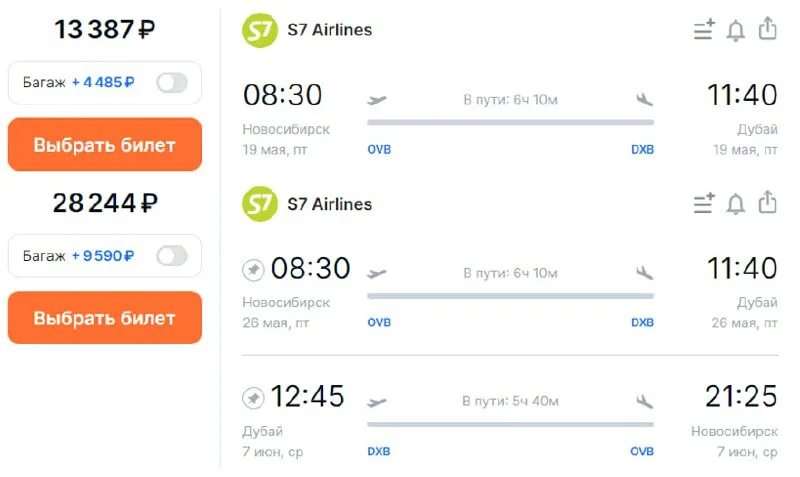
Task: Click the OVB airport code on 19 мая flight
Action: (x=379, y=150)
